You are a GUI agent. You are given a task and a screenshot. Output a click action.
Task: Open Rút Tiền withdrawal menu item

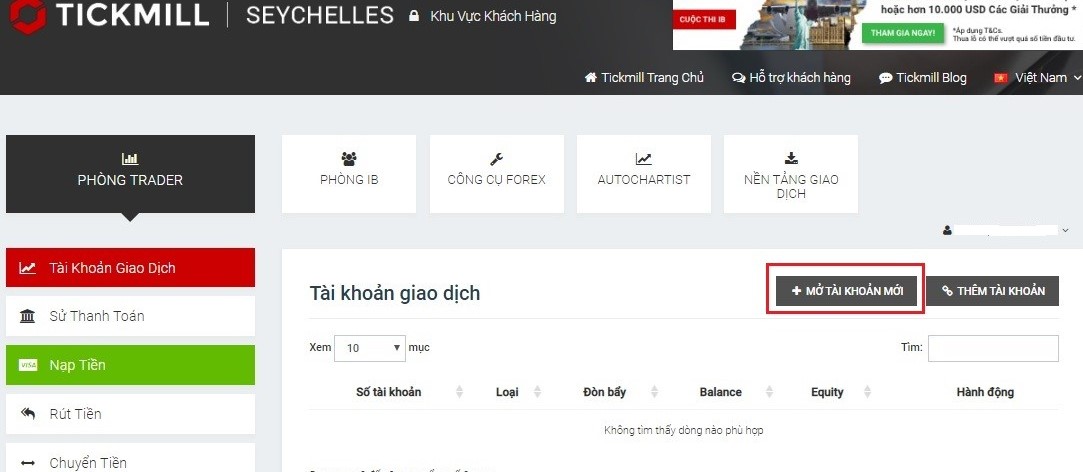[x=131, y=414]
